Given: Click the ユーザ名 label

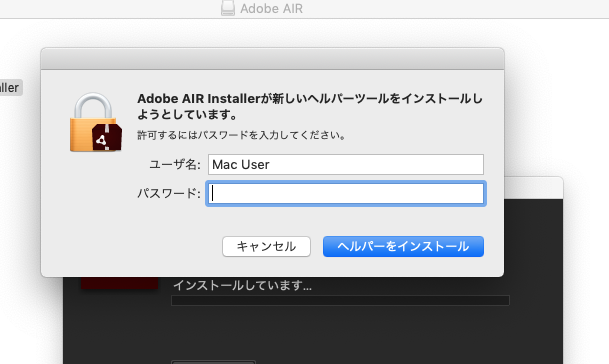Looking at the screenshot, I should click(x=175, y=164).
